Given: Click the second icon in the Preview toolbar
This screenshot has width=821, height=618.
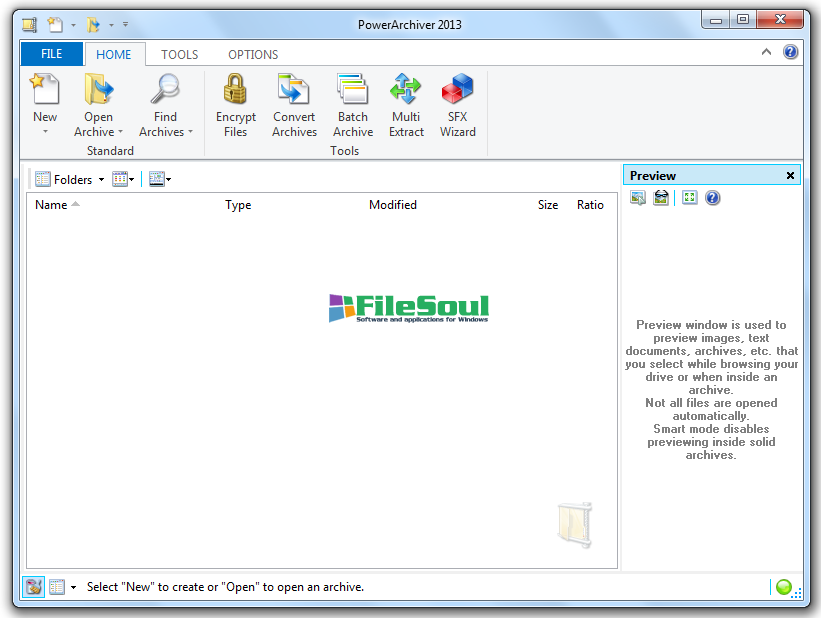Looking at the screenshot, I should (661, 198).
